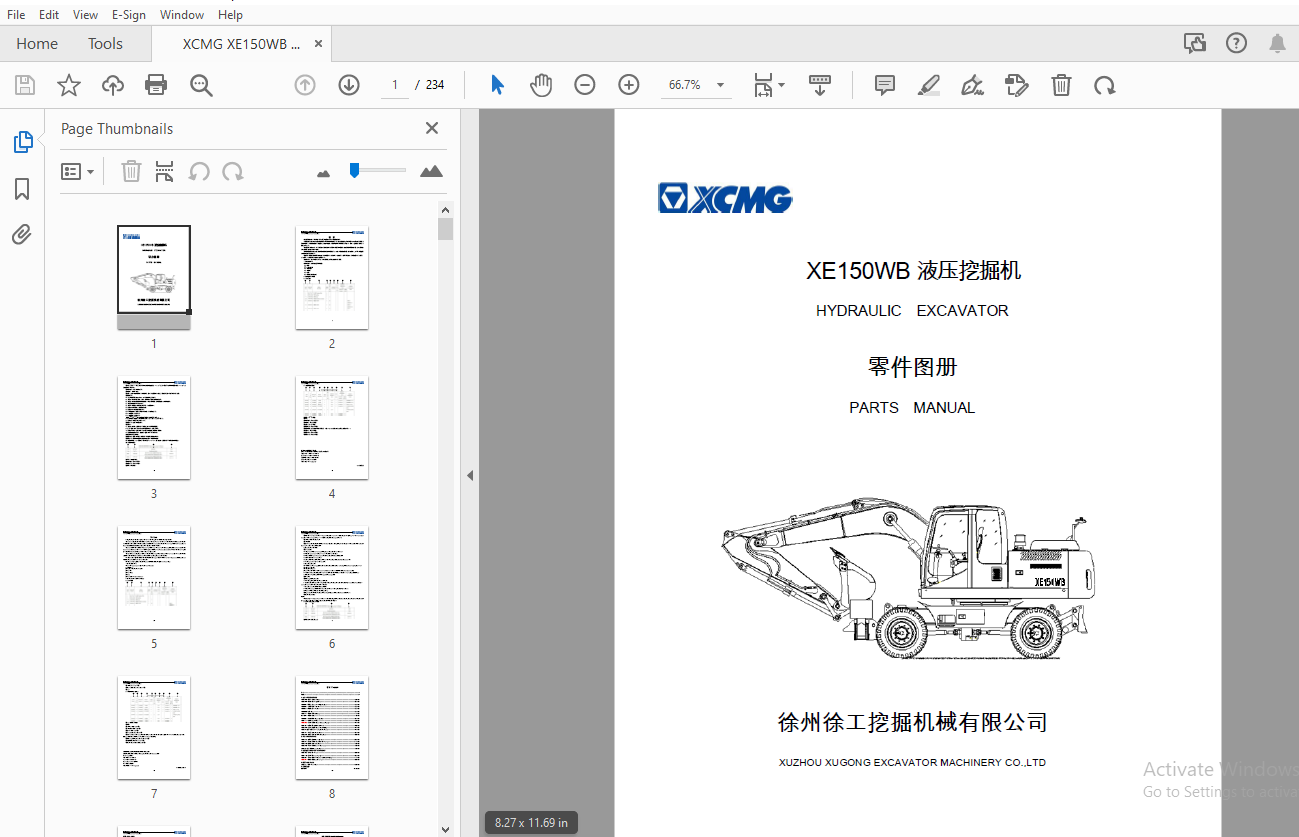This screenshot has width=1299, height=837.
Task: Open the Window menu
Action: 182,15
